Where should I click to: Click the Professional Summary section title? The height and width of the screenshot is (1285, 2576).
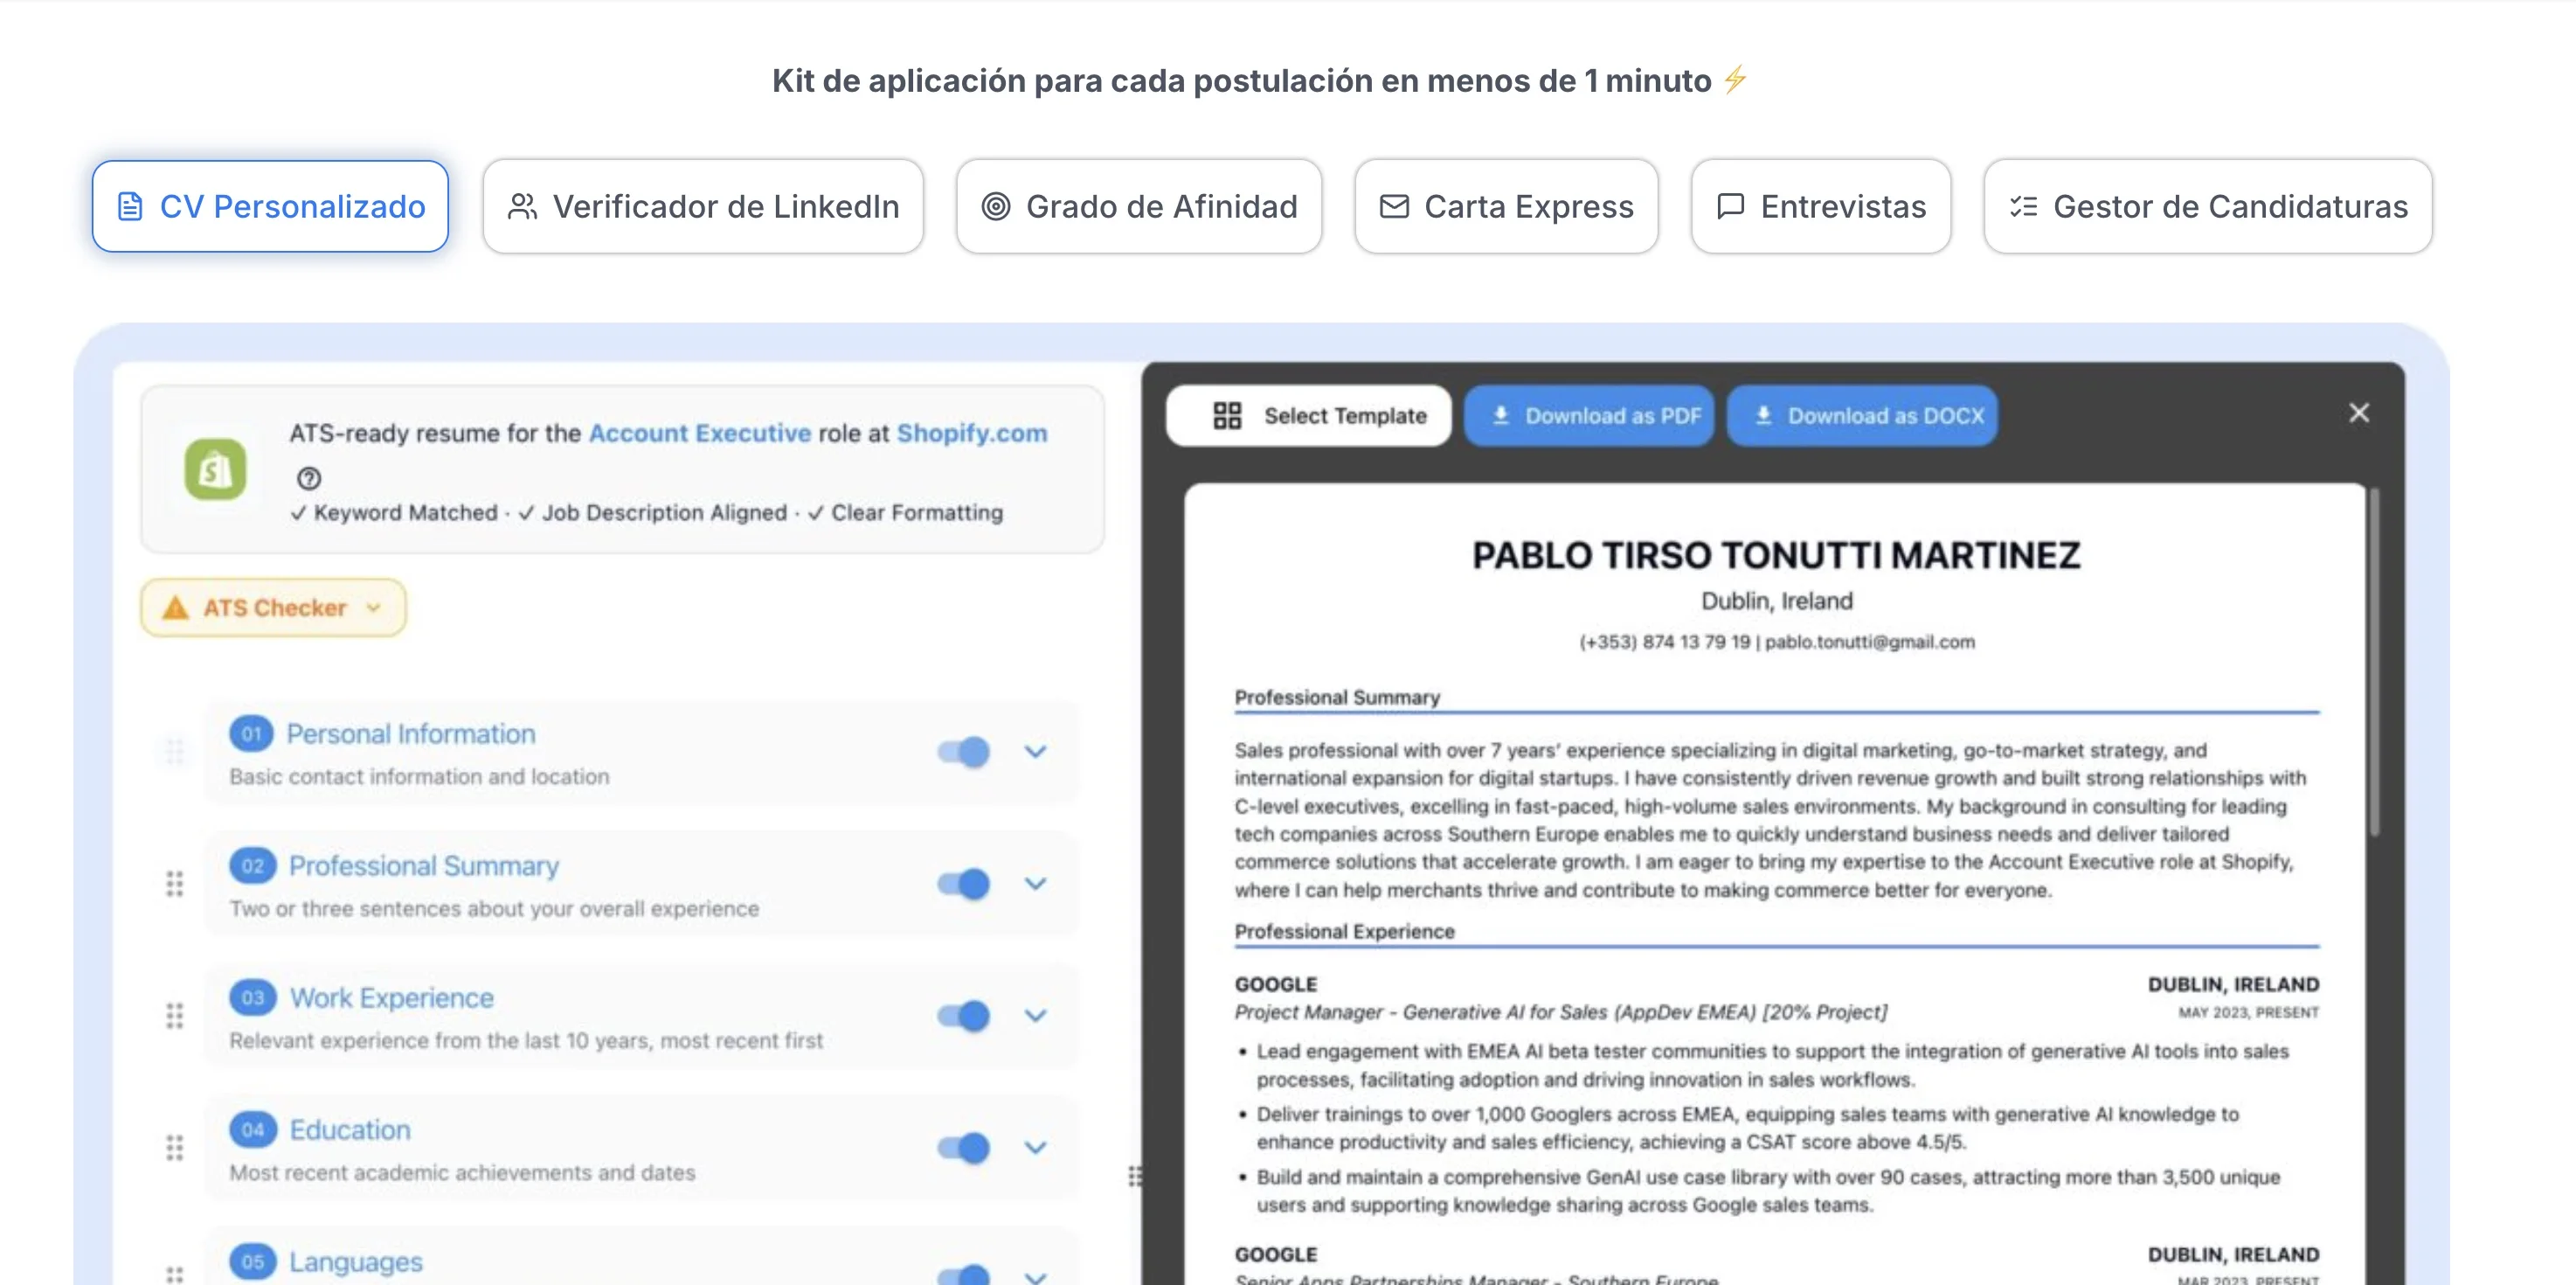(424, 865)
